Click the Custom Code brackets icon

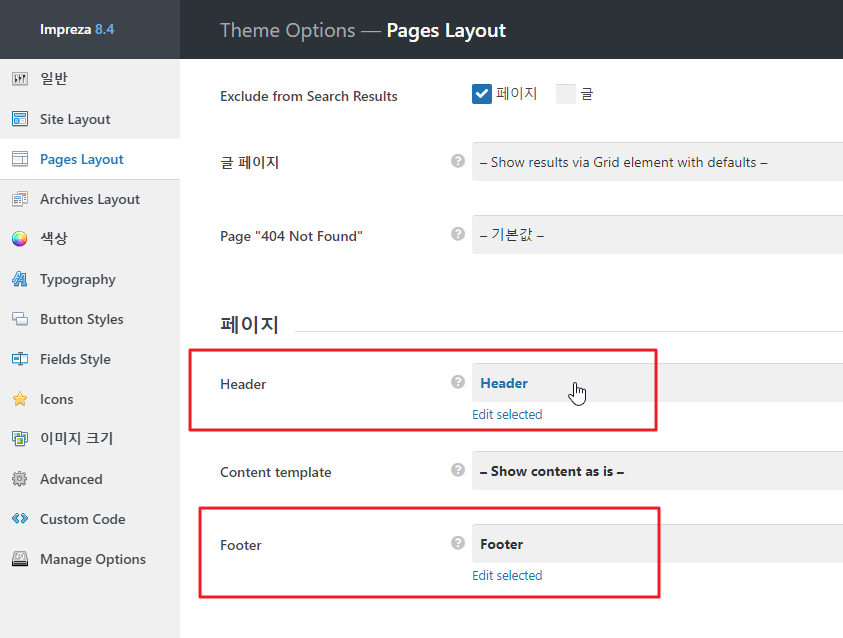click(x=19, y=519)
